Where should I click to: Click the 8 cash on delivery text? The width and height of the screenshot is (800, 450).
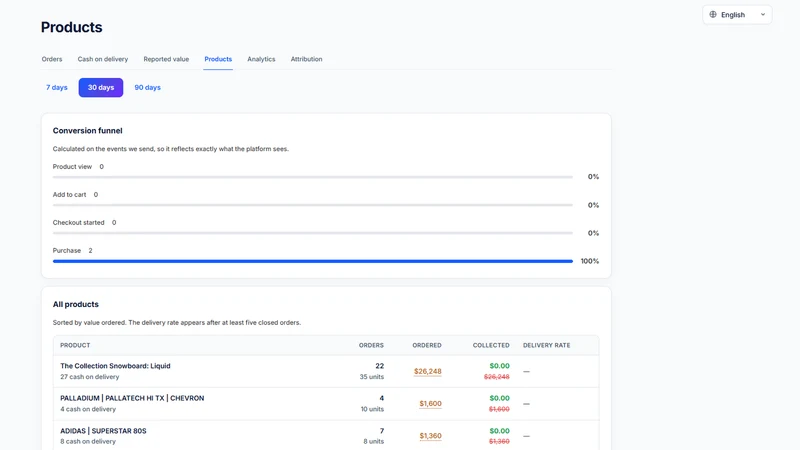[88, 441]
